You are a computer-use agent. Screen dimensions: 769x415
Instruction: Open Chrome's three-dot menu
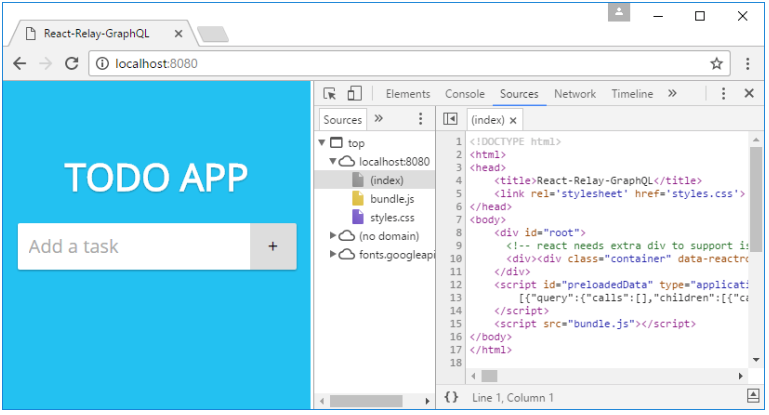coord(747,63)
